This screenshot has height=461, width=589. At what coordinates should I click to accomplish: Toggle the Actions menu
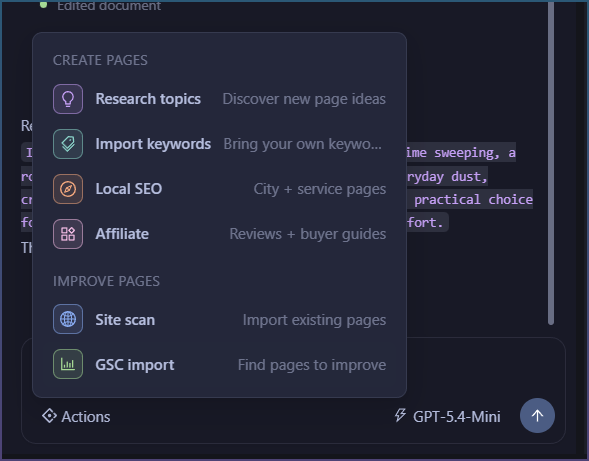76,416
